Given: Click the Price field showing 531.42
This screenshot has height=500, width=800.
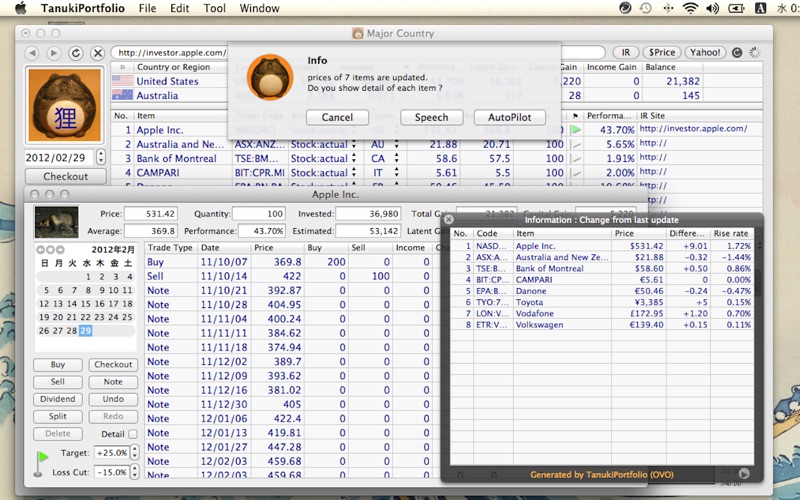Looking at the screenshot, I should (151, 214).
